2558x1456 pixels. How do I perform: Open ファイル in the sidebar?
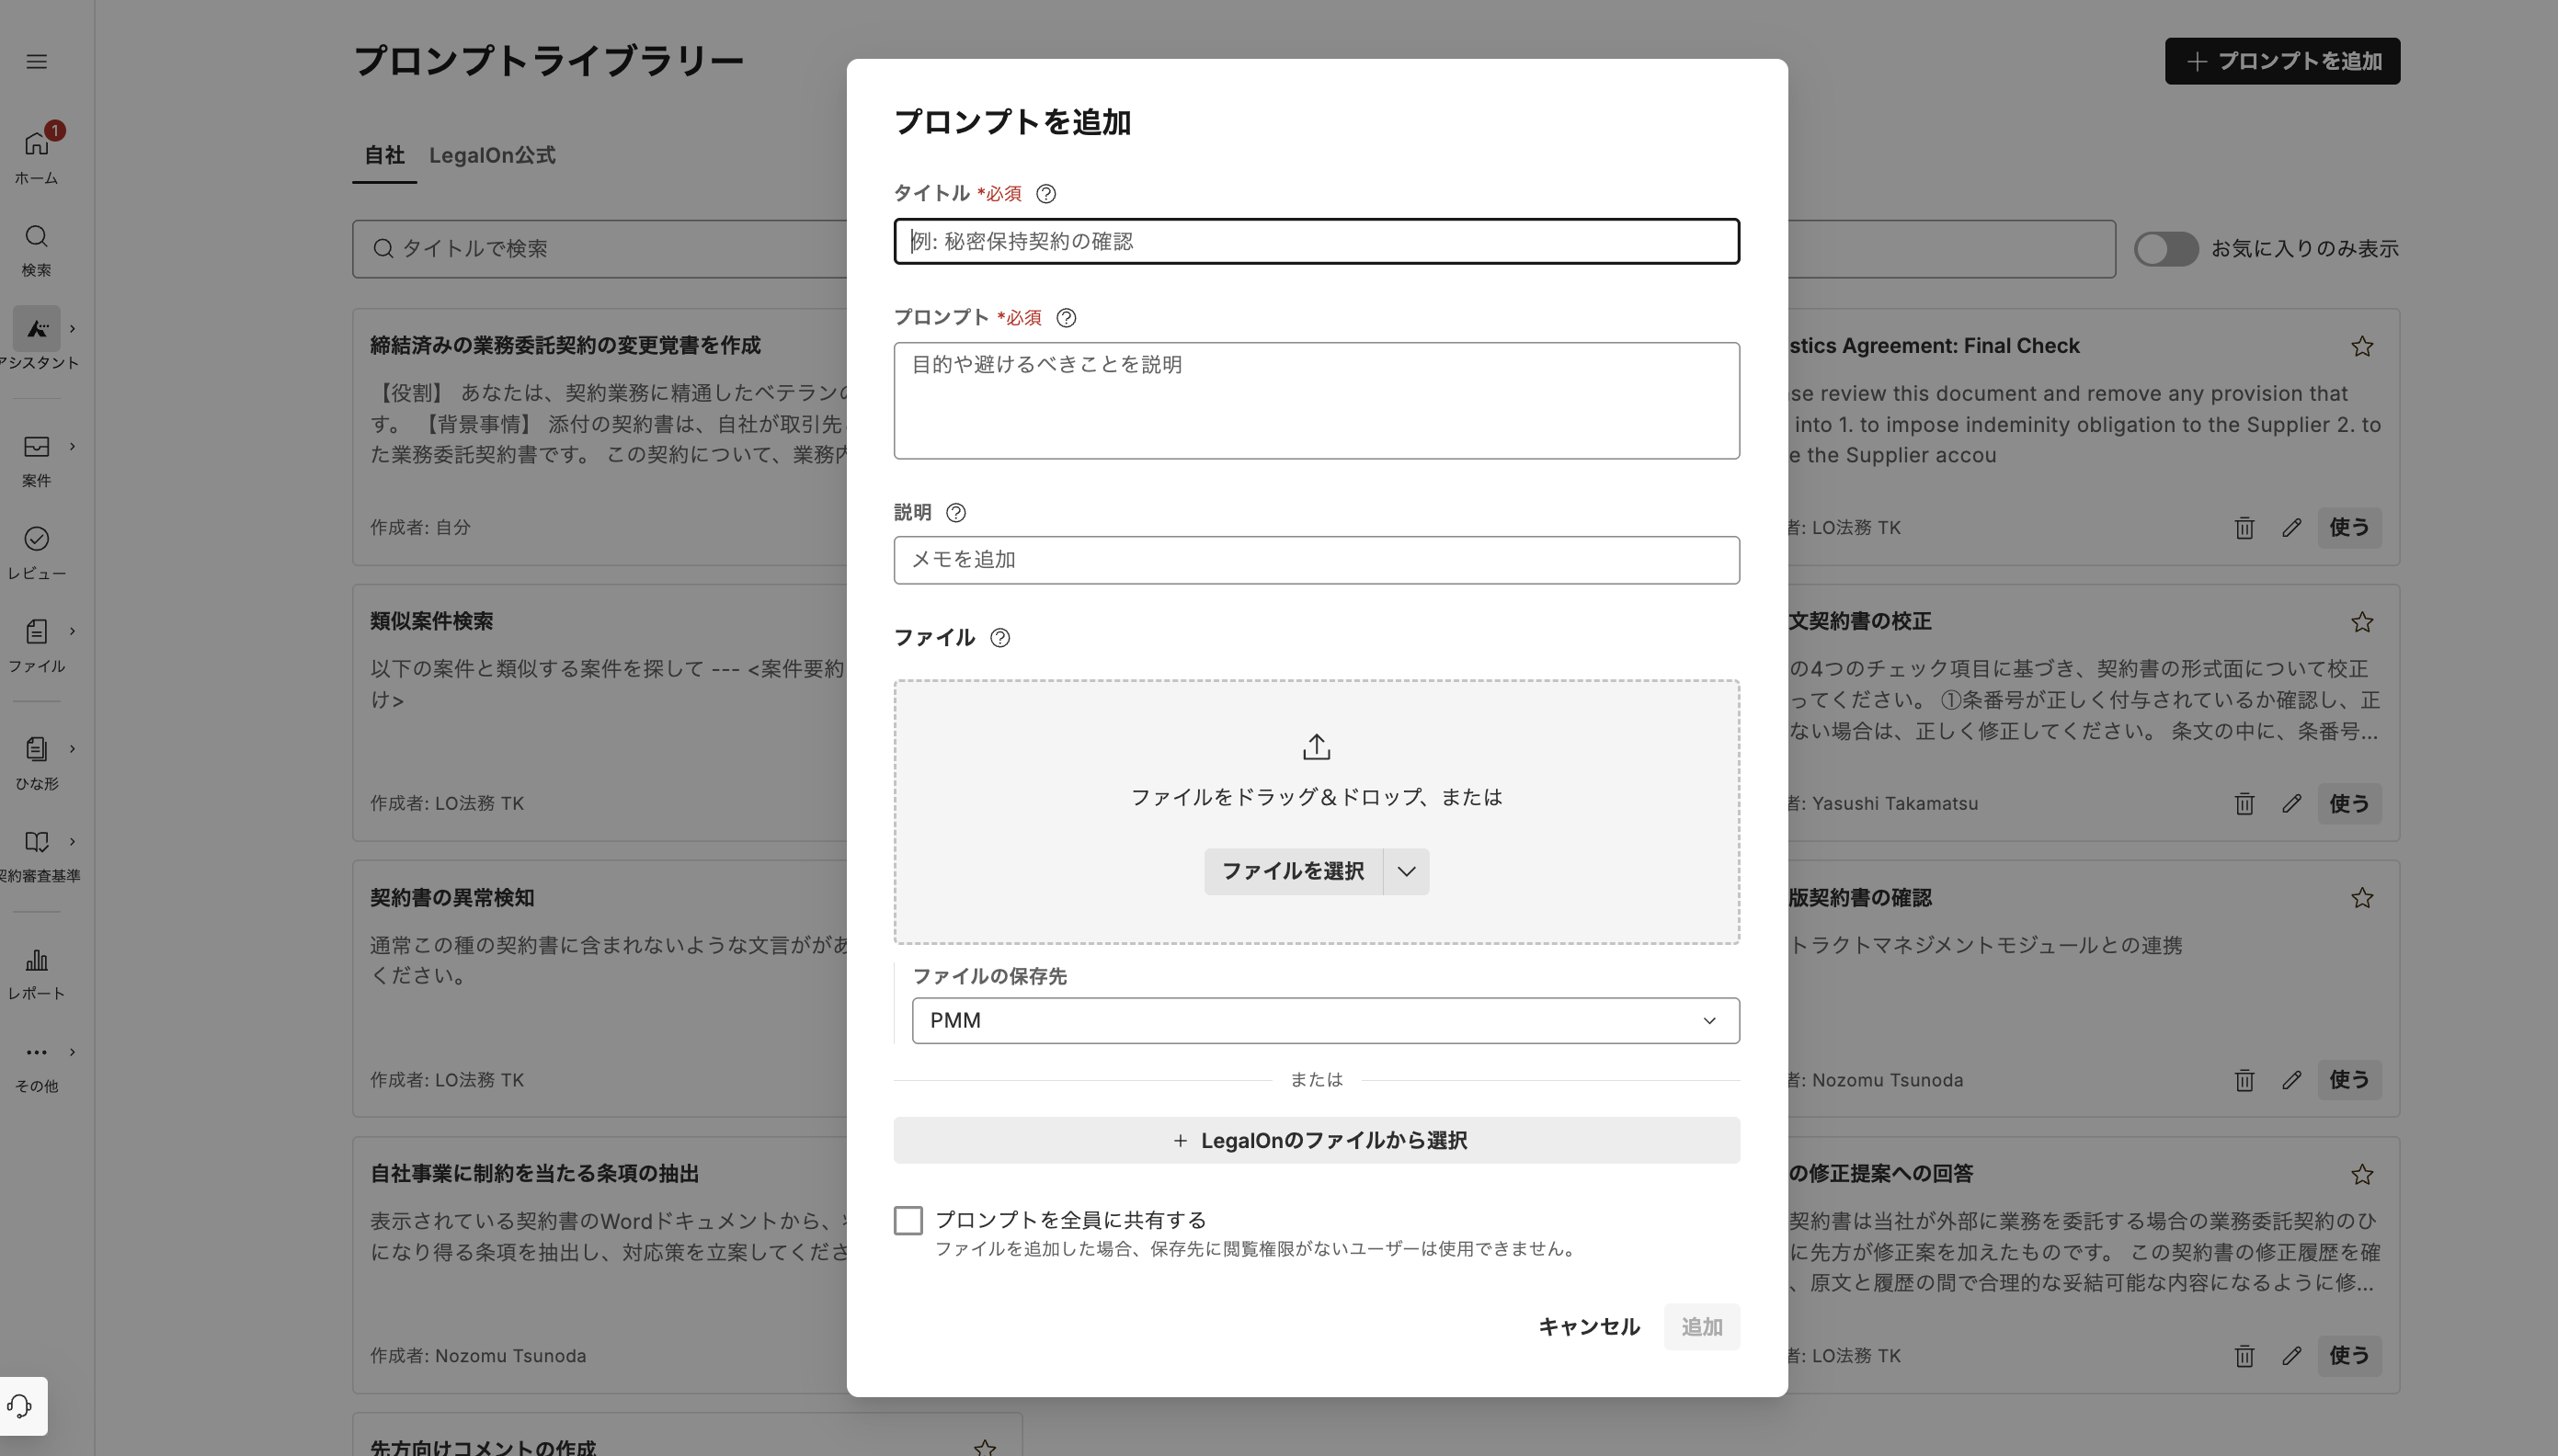click(x=37, y=645)
